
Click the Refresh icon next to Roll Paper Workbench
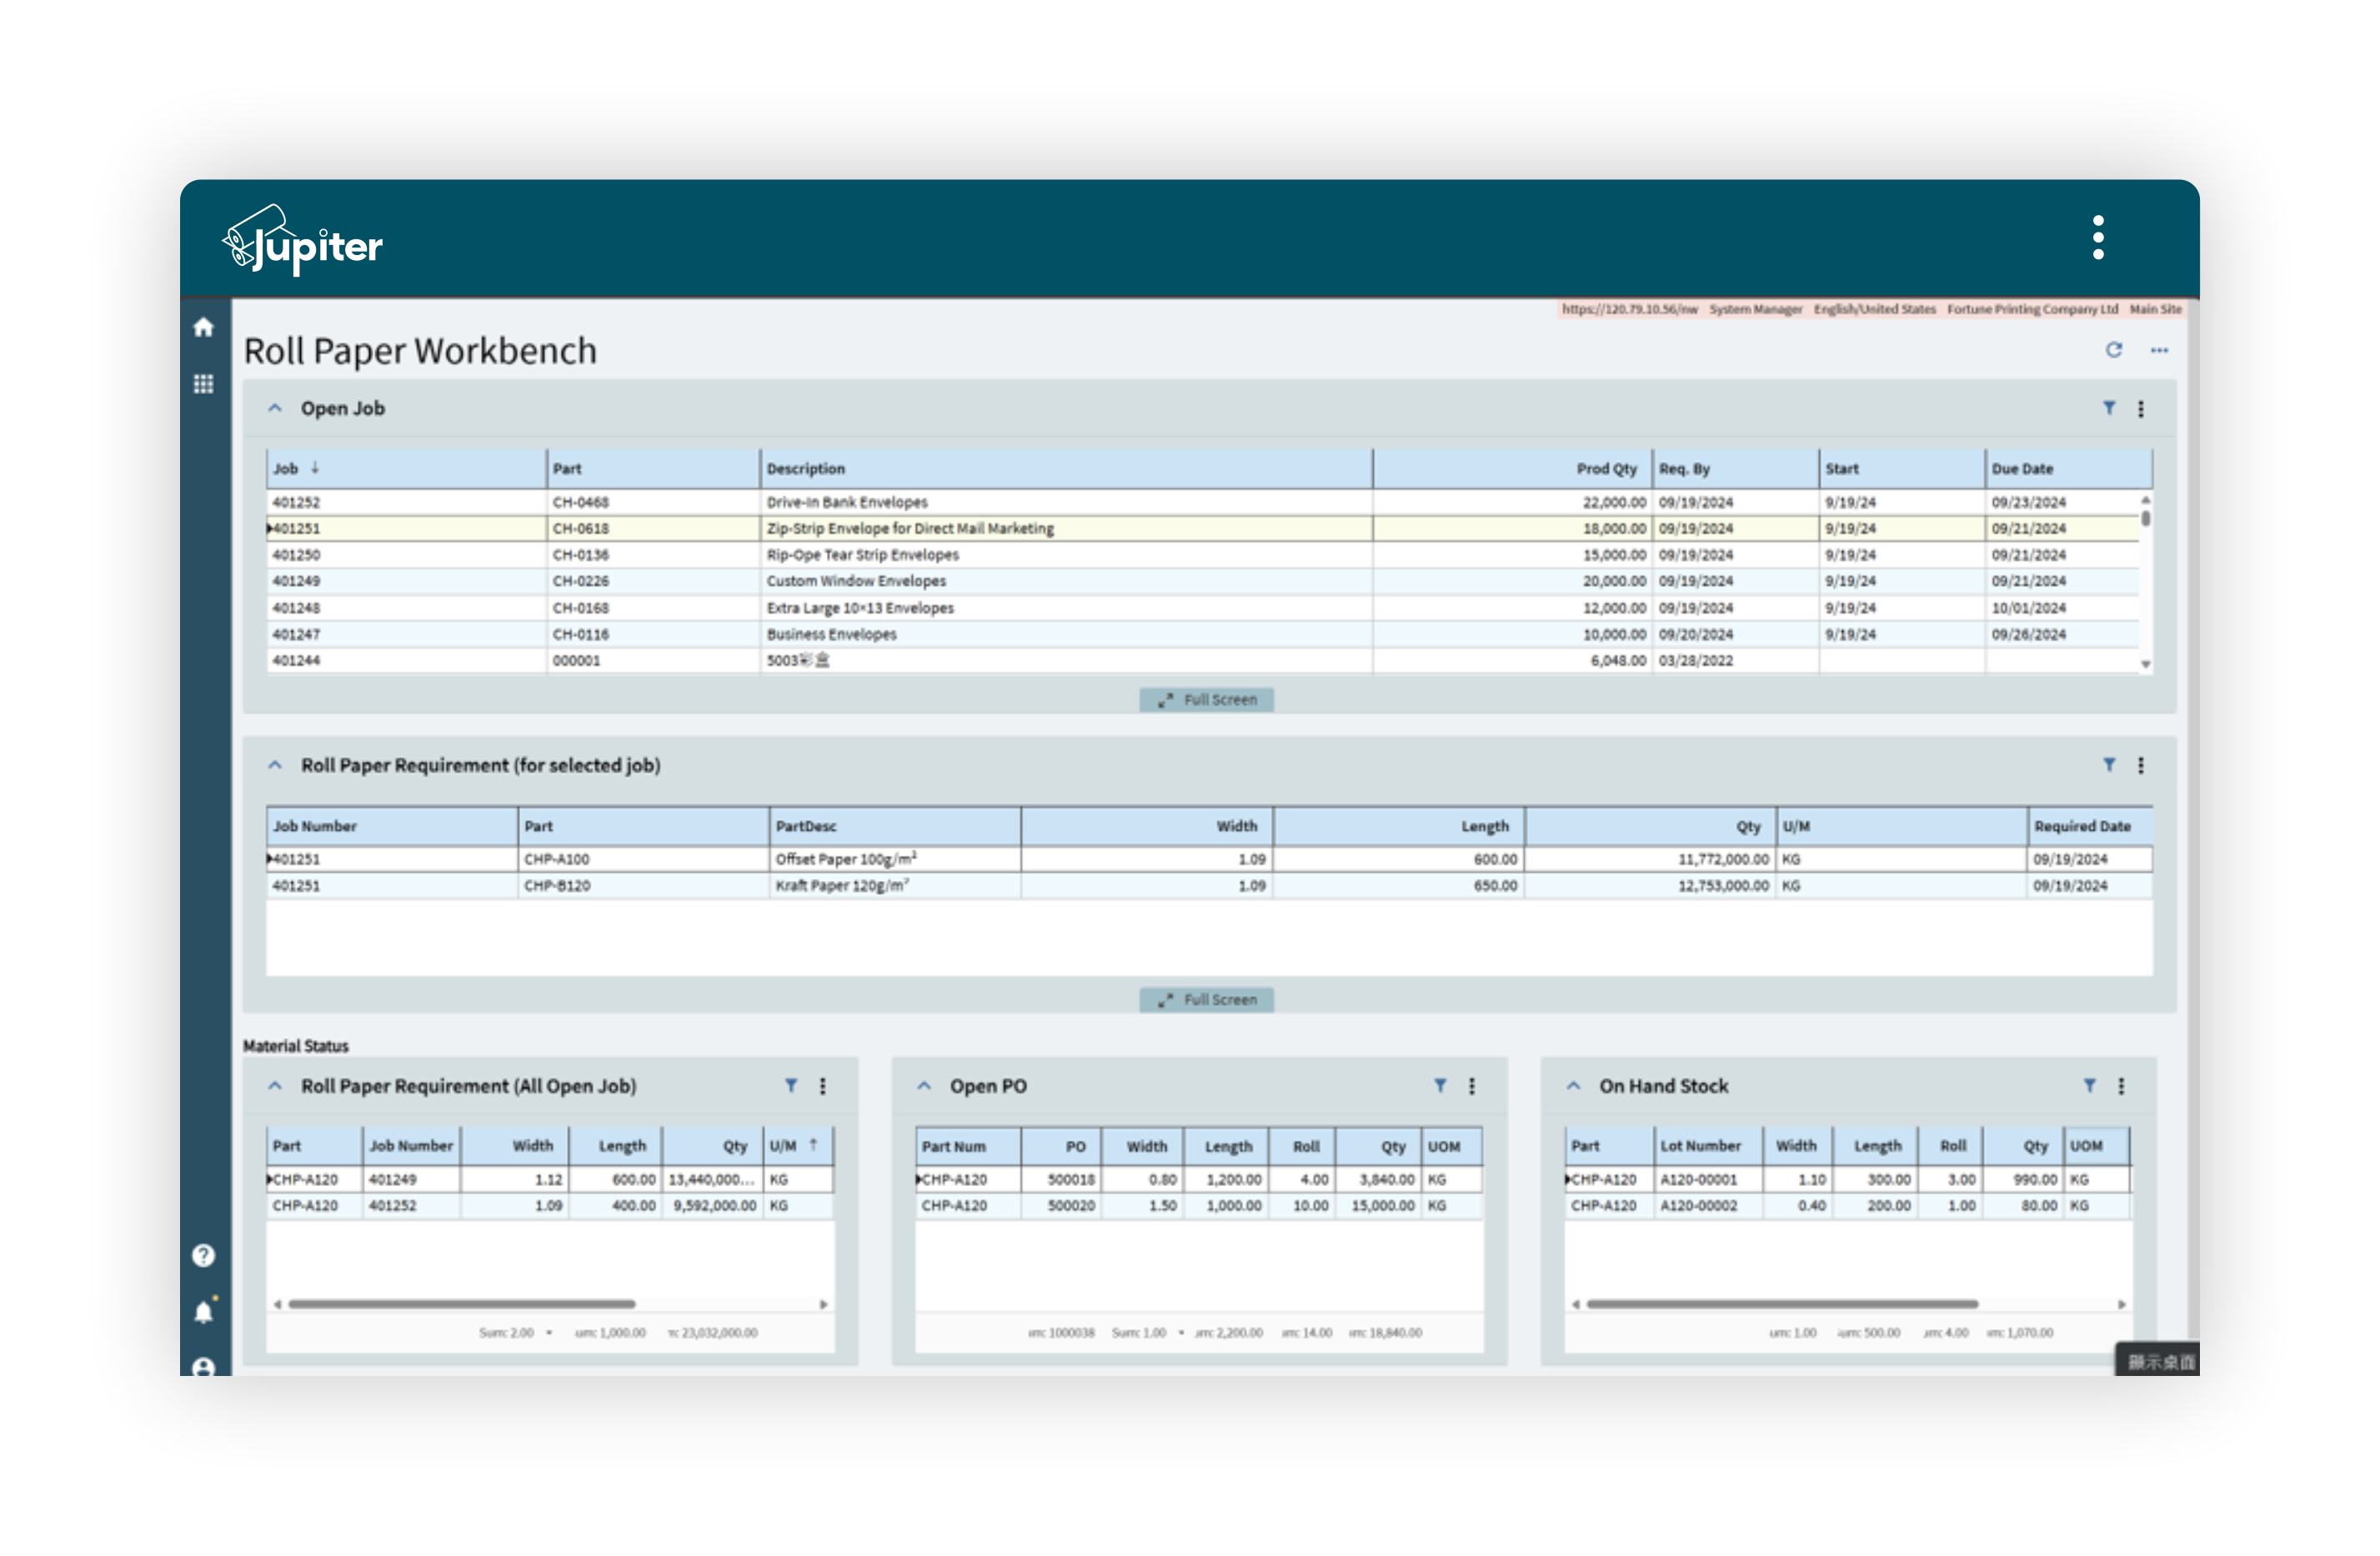(x=2114, y=350)
